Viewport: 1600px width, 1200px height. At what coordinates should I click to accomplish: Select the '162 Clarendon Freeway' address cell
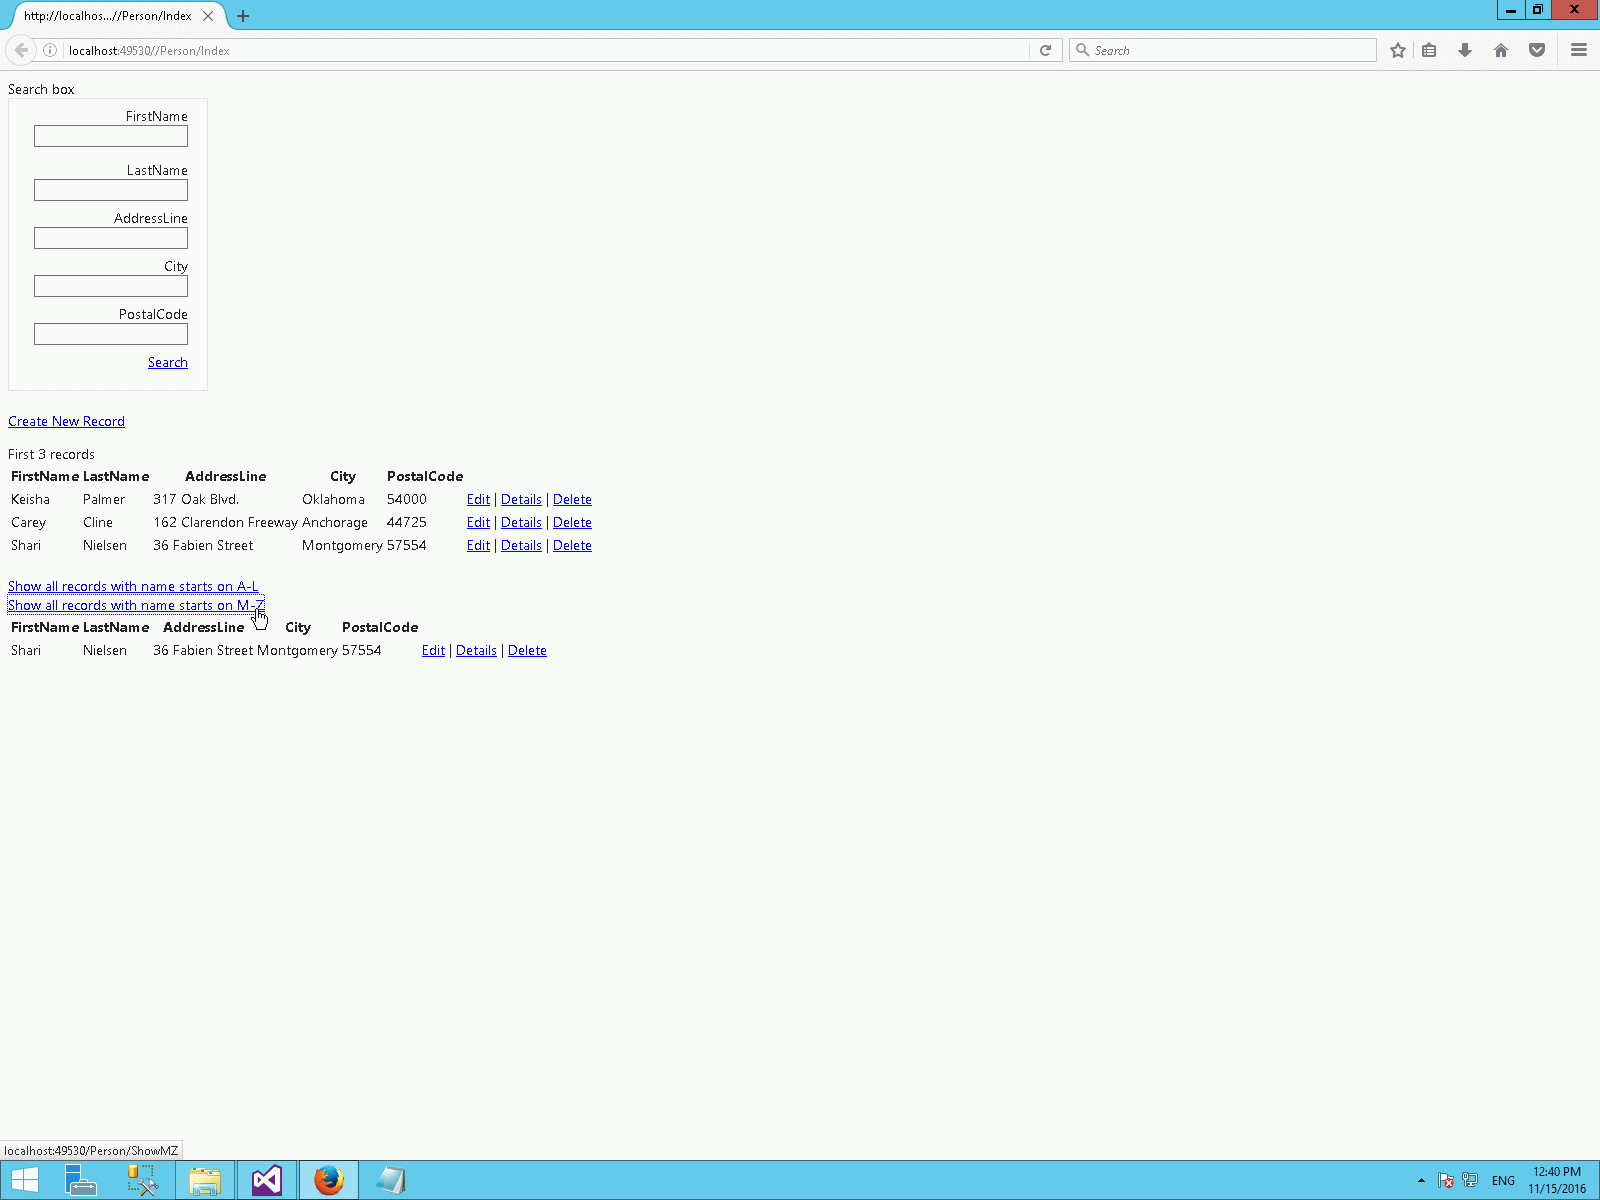pyautogui.click(x=225, y=523)
